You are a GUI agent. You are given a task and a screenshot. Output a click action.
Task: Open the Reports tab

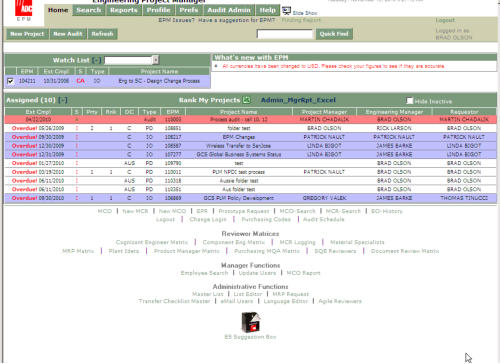124,10
